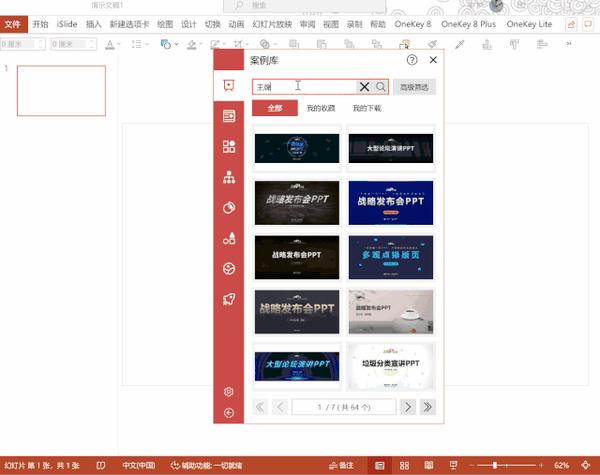The height and width of the screenshot is (475, 600).
Task: Click the comments icon at ribbon right
Action: pos(588,24)
